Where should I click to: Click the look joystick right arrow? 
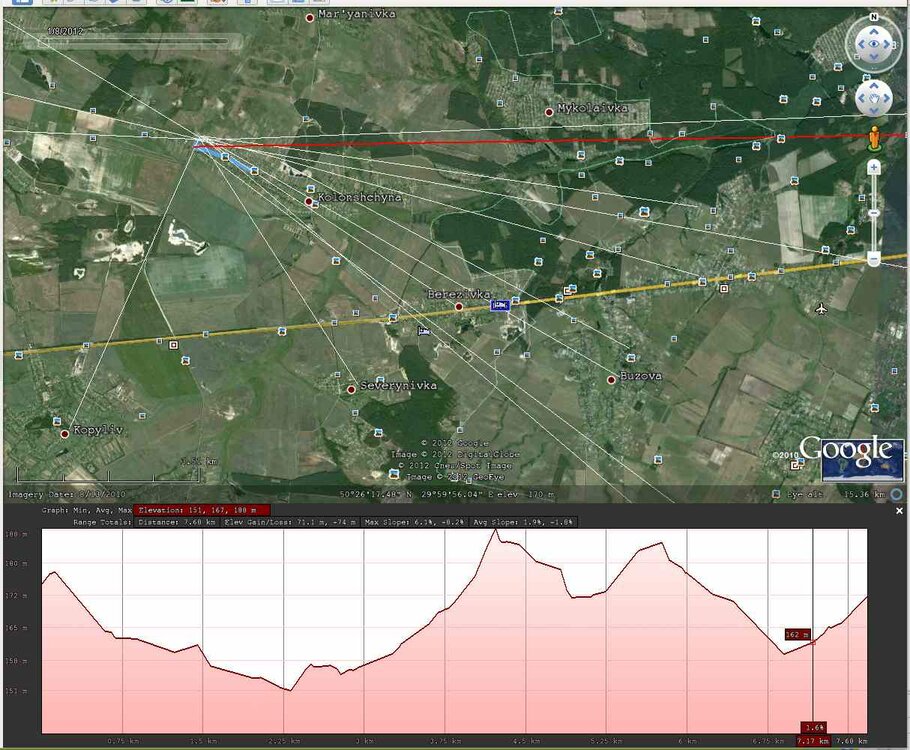pos(887,44)
